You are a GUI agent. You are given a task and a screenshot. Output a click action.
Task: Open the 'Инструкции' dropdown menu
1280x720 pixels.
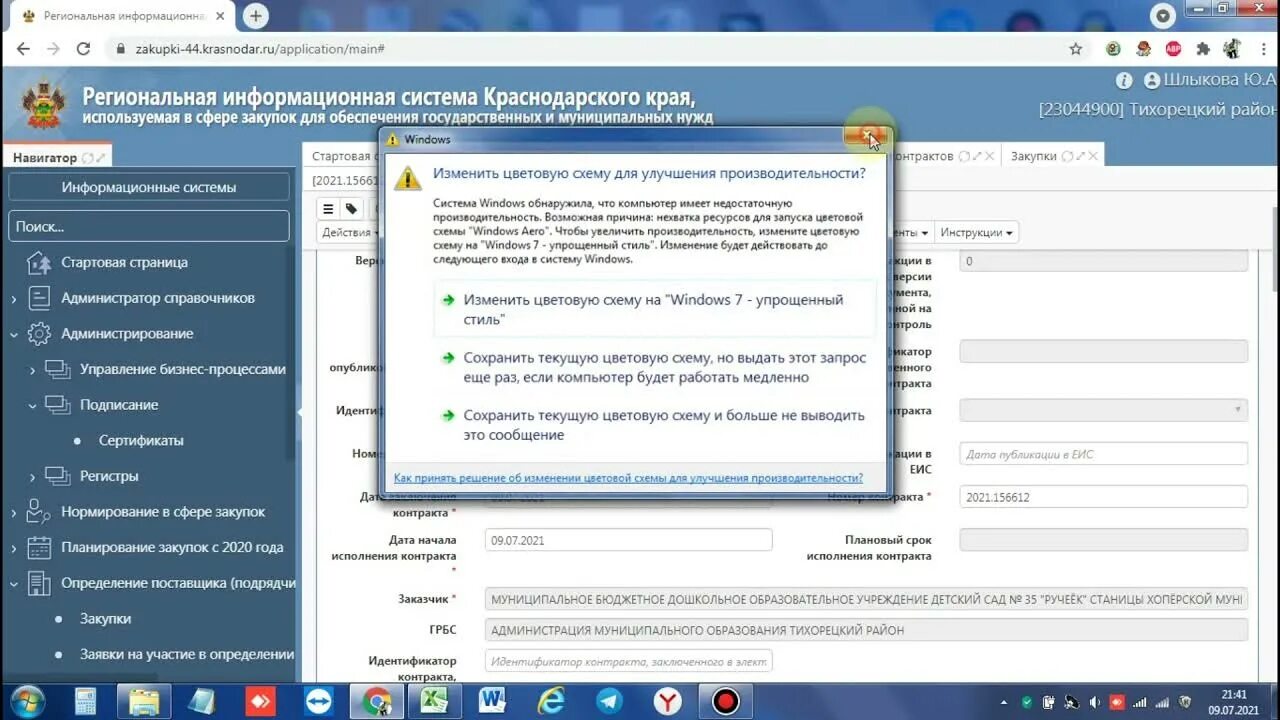pos(977,232)
